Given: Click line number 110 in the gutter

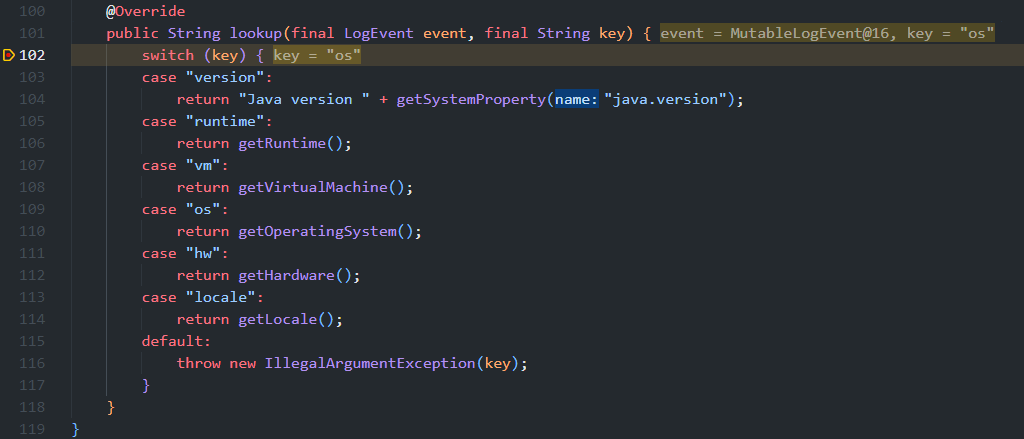Looking at the screenshot, I should (32, 231).
